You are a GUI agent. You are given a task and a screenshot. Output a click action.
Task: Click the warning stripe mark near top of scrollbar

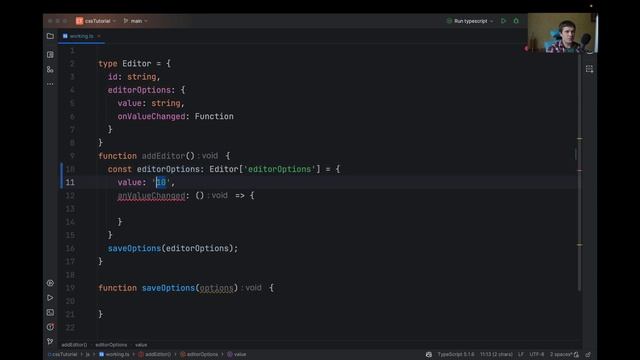pyautogui.click(x=580, y=139)
